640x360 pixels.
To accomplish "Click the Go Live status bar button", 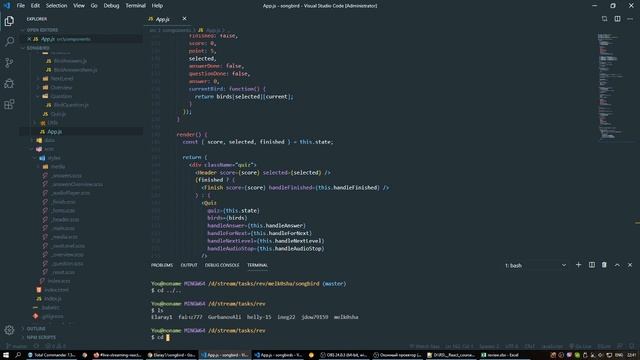I will [580, 347].
